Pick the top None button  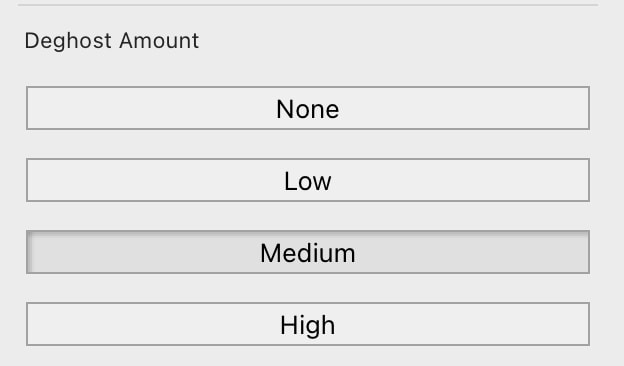308,108
